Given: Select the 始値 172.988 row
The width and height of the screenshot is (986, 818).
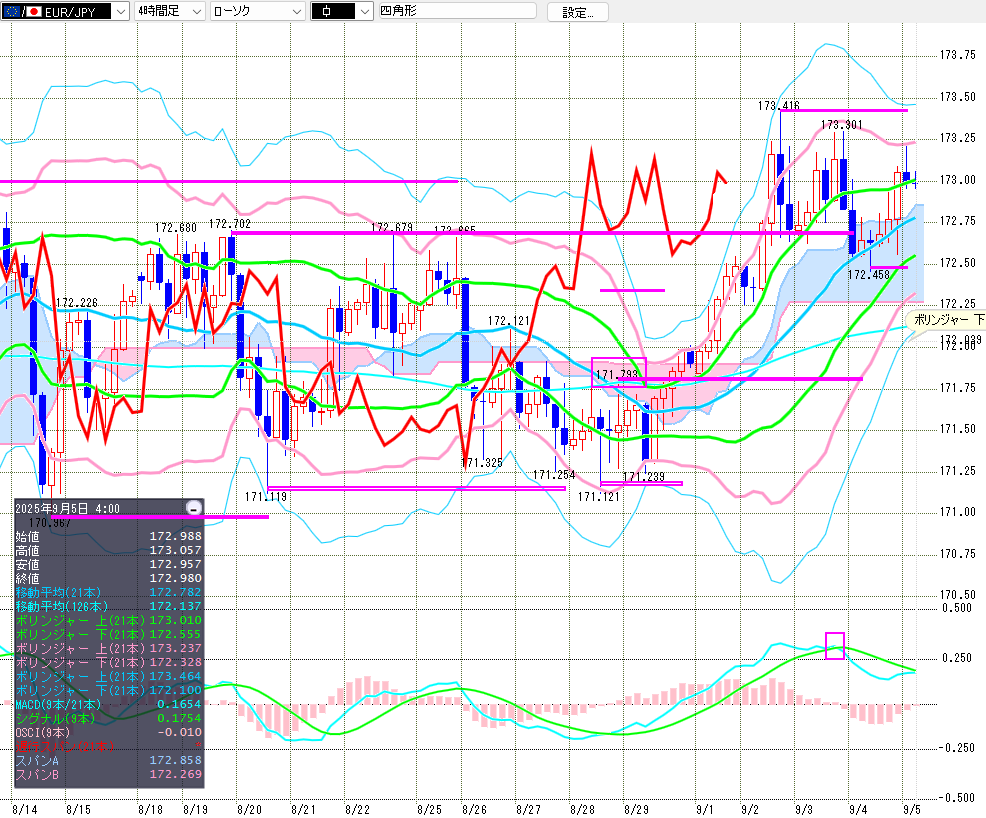Looking at the screenshot, I should tap(109, 536).
